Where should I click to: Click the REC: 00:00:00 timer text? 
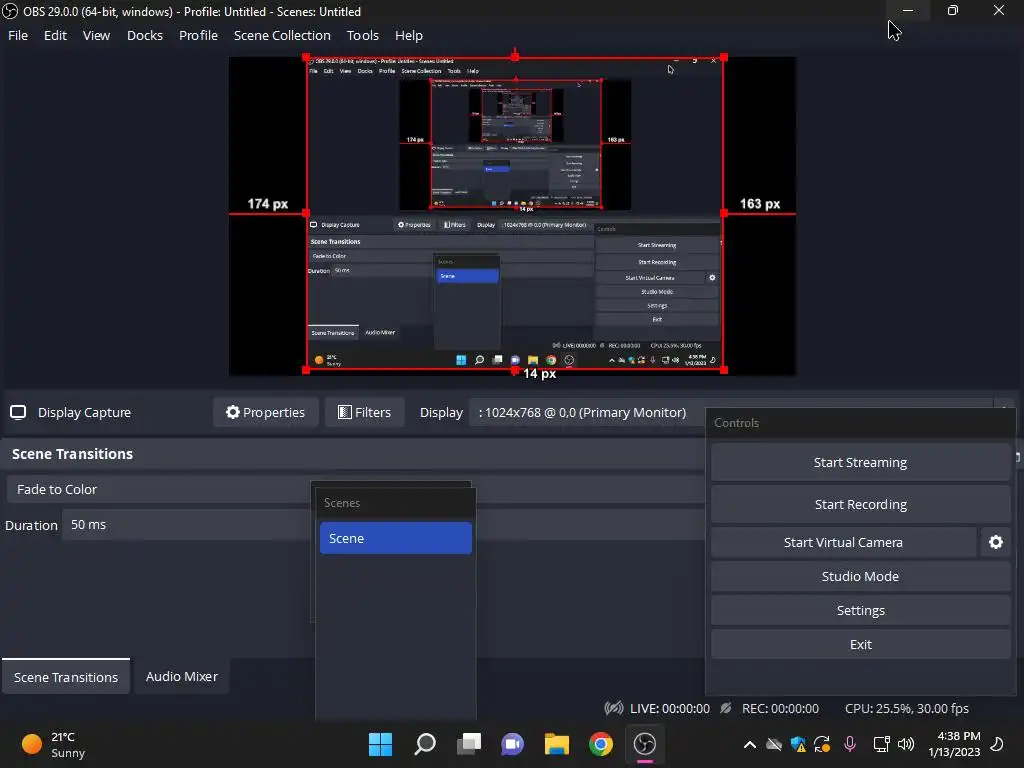click(x=780, y=708)
